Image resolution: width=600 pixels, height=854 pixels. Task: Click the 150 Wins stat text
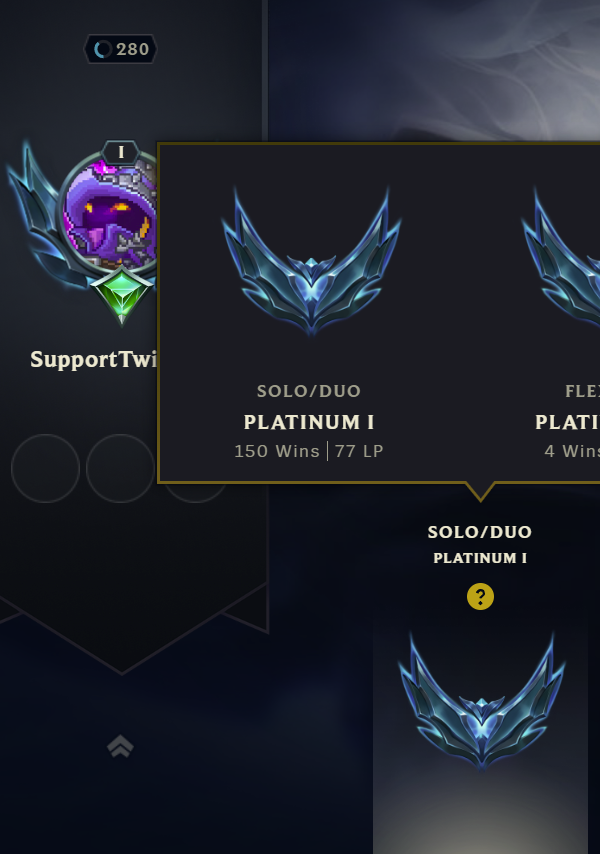tap(277, 451)
